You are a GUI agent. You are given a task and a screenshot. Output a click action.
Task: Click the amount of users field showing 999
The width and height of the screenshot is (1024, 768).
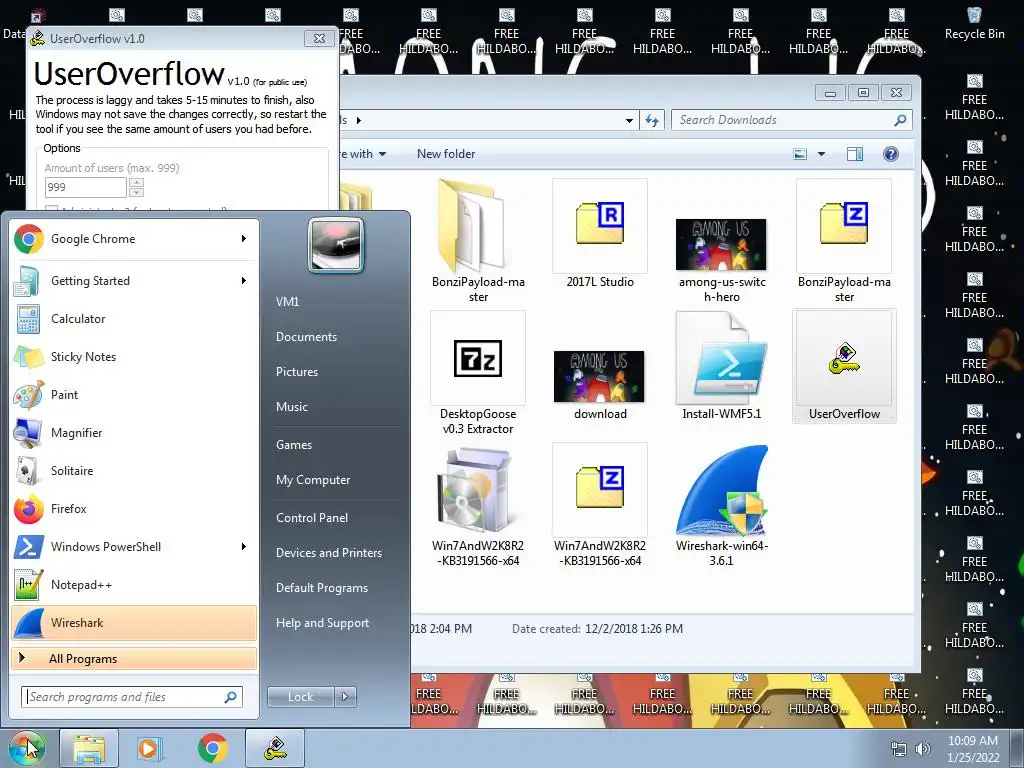point(86,187)
